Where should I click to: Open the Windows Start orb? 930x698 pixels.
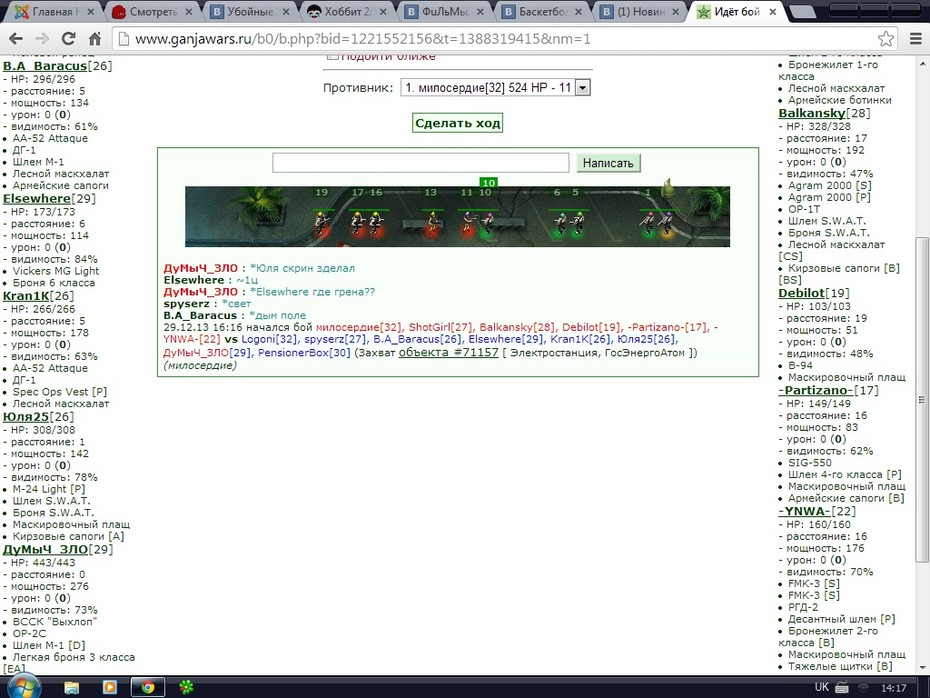click(24, 688)
